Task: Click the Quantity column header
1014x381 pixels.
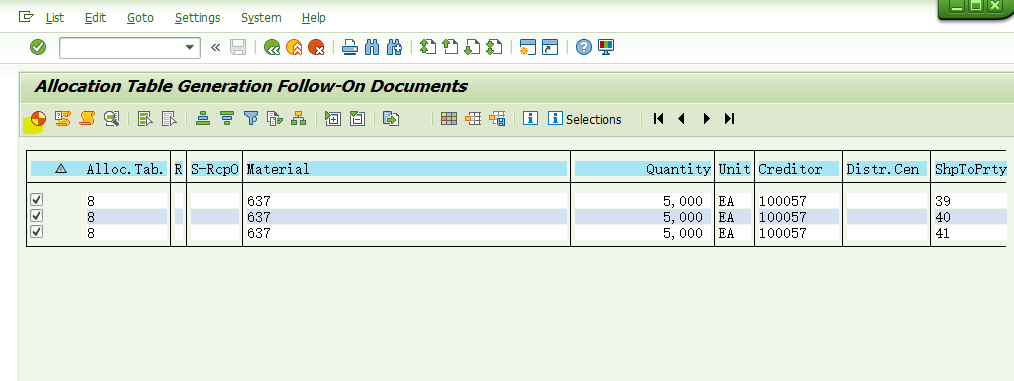Action: [643, 169]
